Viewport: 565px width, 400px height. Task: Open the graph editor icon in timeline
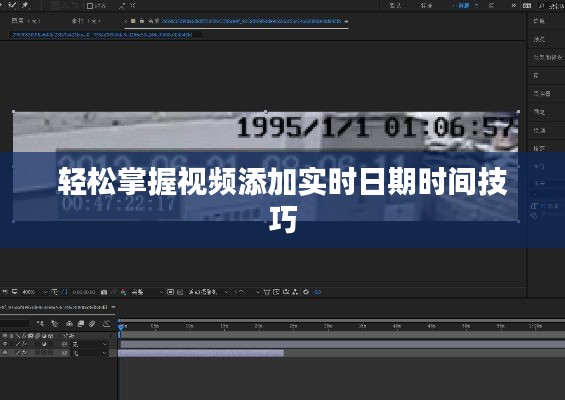pyautogui.click(x=106, y=324)
